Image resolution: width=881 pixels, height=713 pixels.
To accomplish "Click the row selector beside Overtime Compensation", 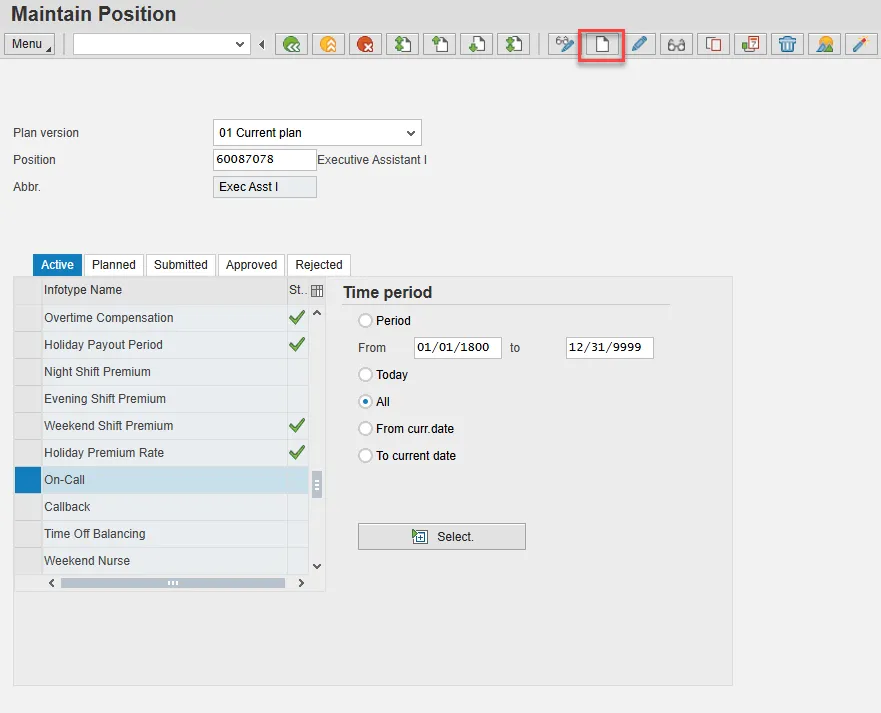I will [x=28, y=317].
